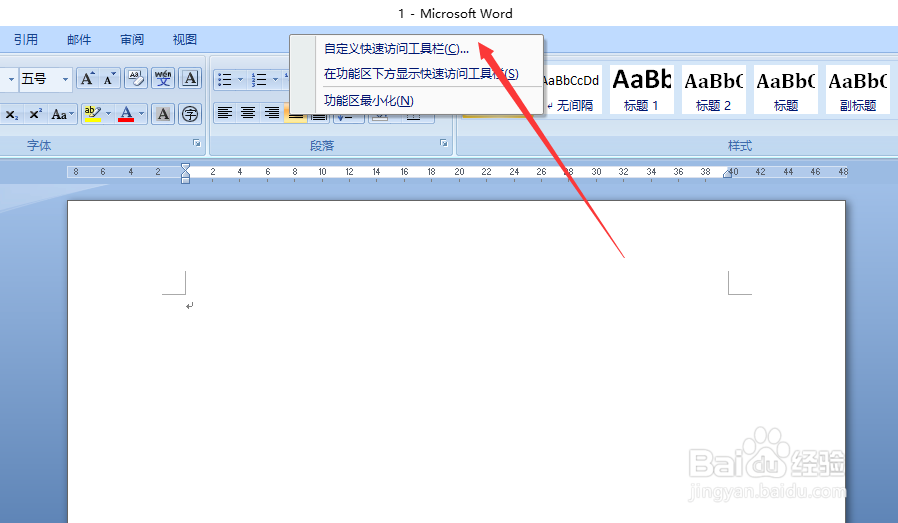Apply the 无间隔 style
Image resolution: width=898 pixels, height=523 pixels.
[x=572, y=90]
